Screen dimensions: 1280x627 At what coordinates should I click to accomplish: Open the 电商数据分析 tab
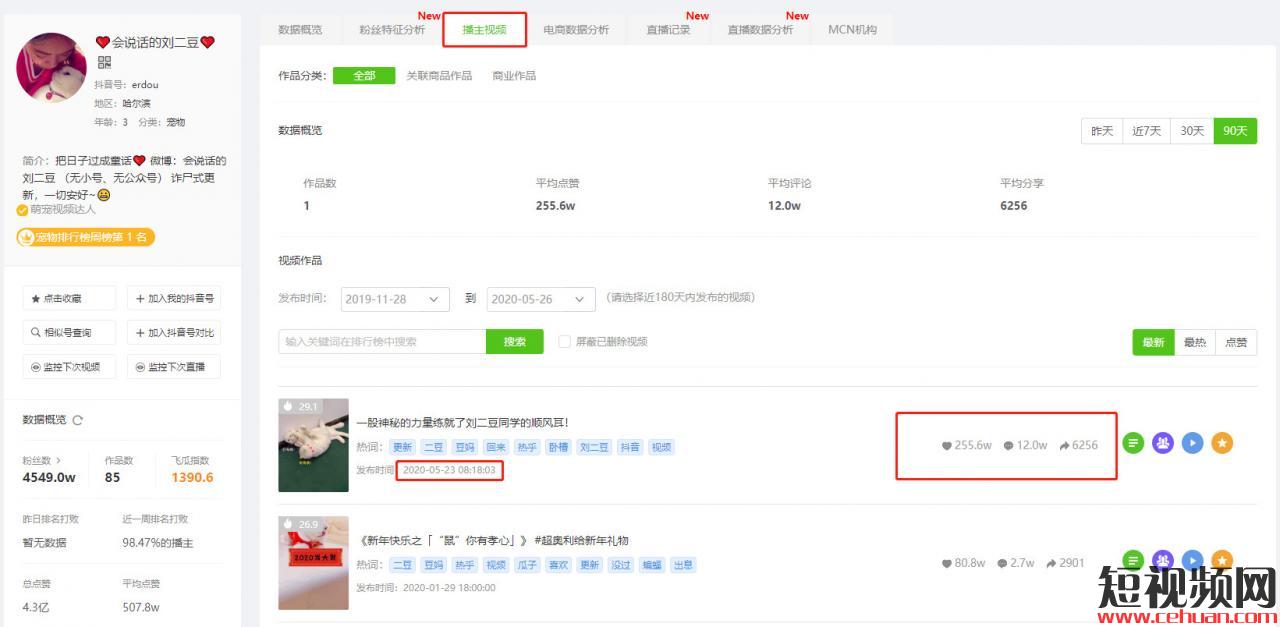coord(576,30)
